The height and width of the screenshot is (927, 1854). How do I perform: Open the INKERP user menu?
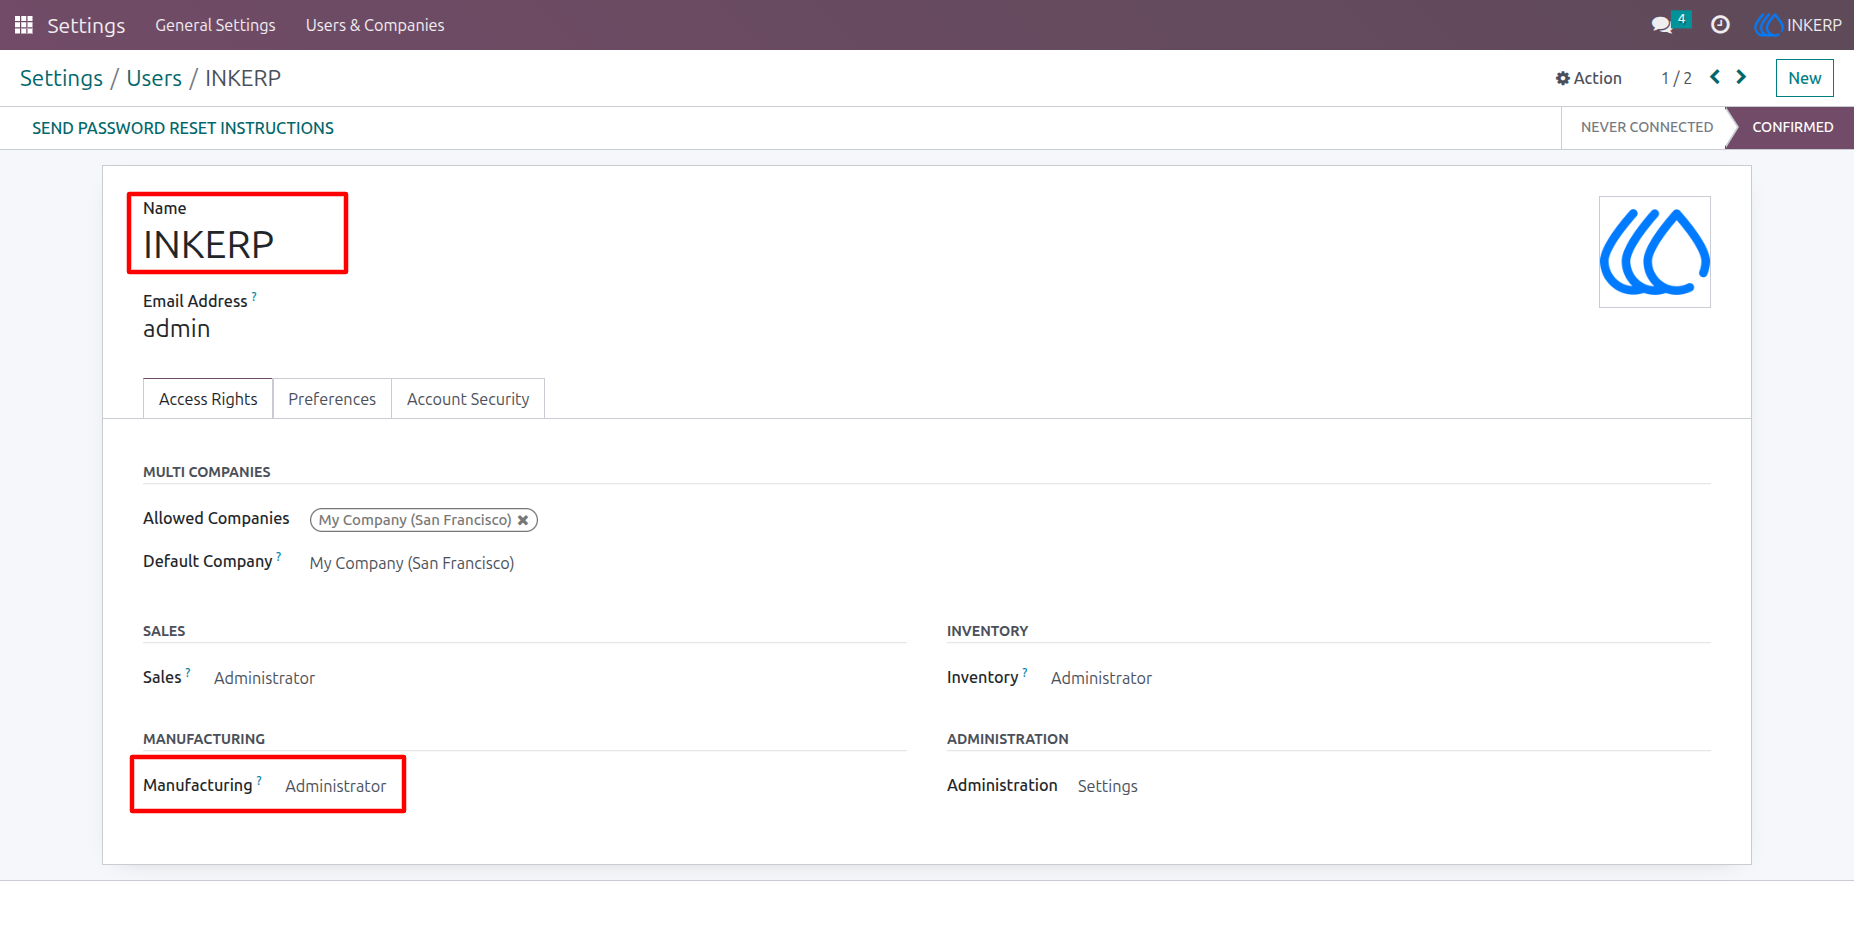coord(1798,25)
